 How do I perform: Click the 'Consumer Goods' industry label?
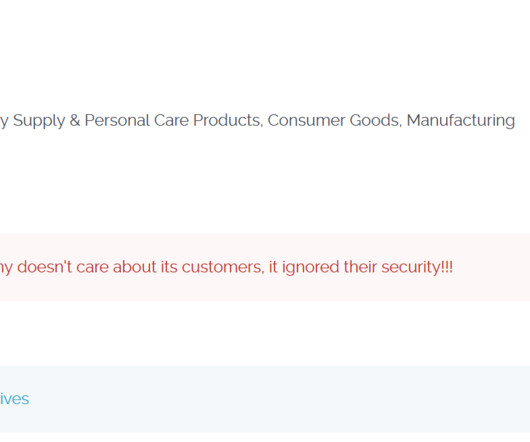[x=334, y=121]
